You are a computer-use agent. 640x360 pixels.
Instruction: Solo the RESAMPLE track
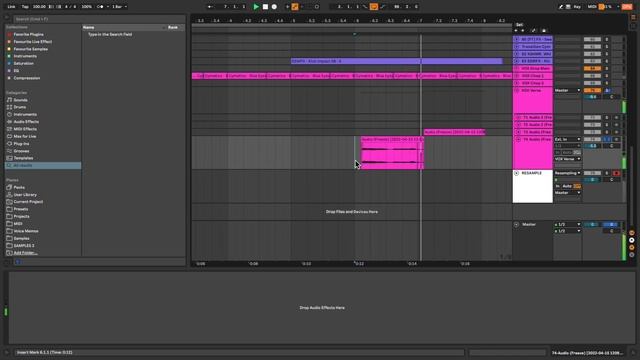(607, 173)
